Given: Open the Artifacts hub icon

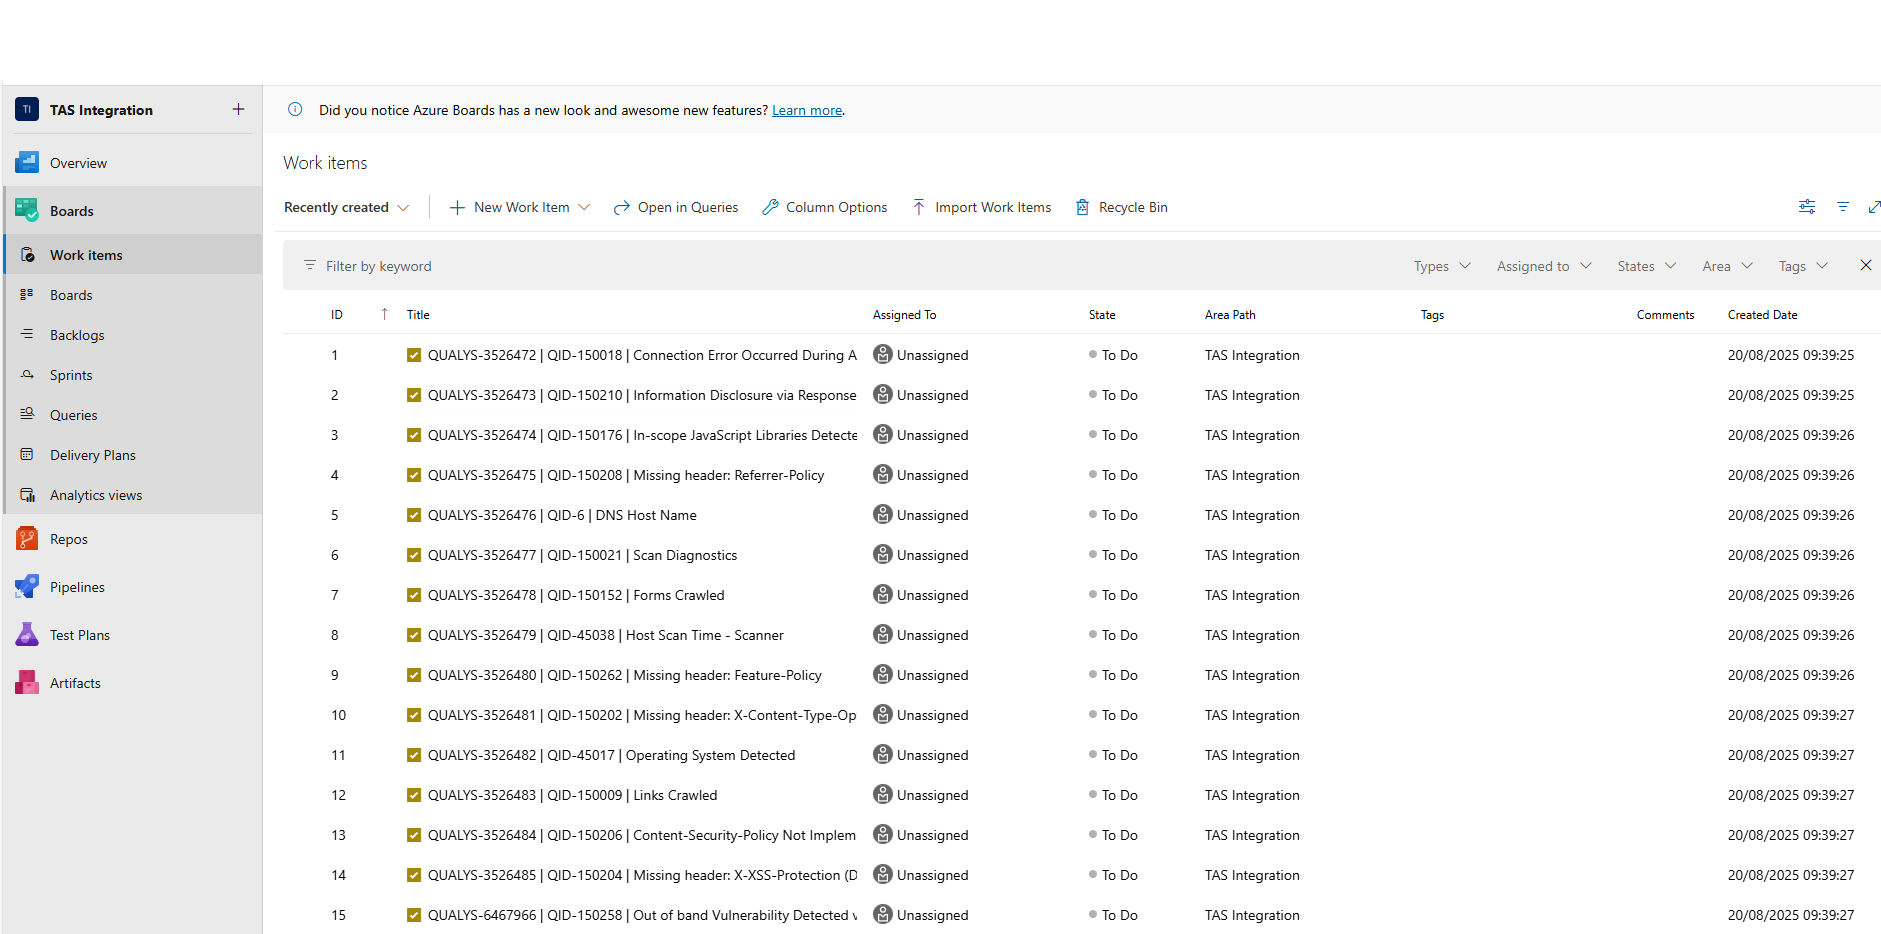Looking at the screenshot, I should [27, 683].
